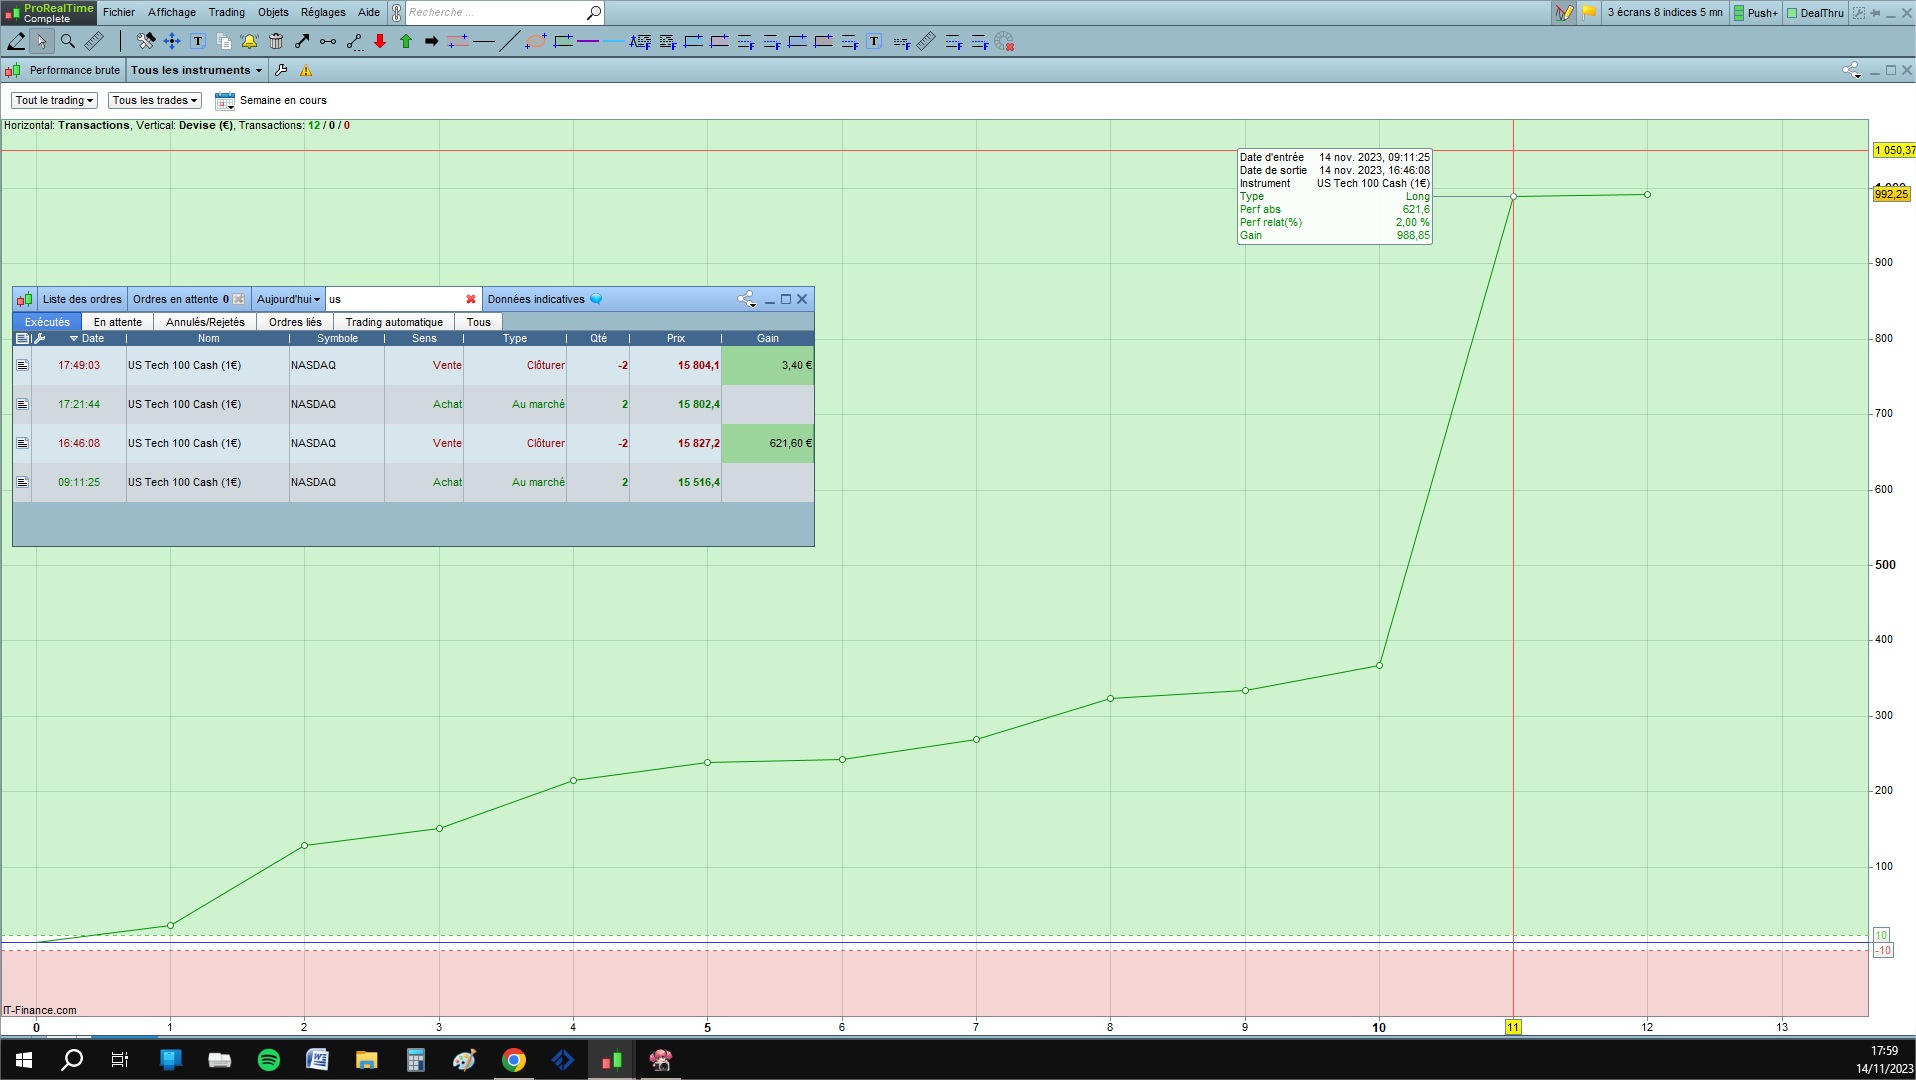Select the red down arrow tool
Viewport: 1916px width, 1080px height.
tap(380, 41)
